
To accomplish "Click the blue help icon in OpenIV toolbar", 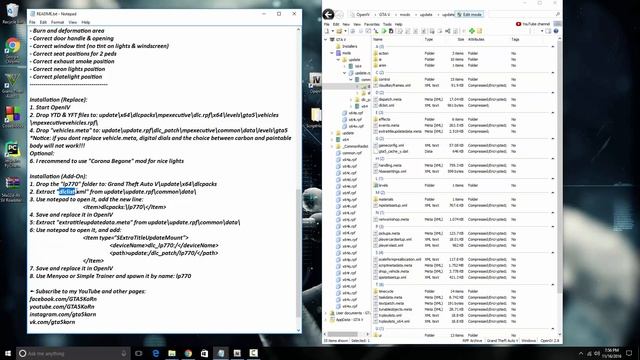I will pos(556,31).
